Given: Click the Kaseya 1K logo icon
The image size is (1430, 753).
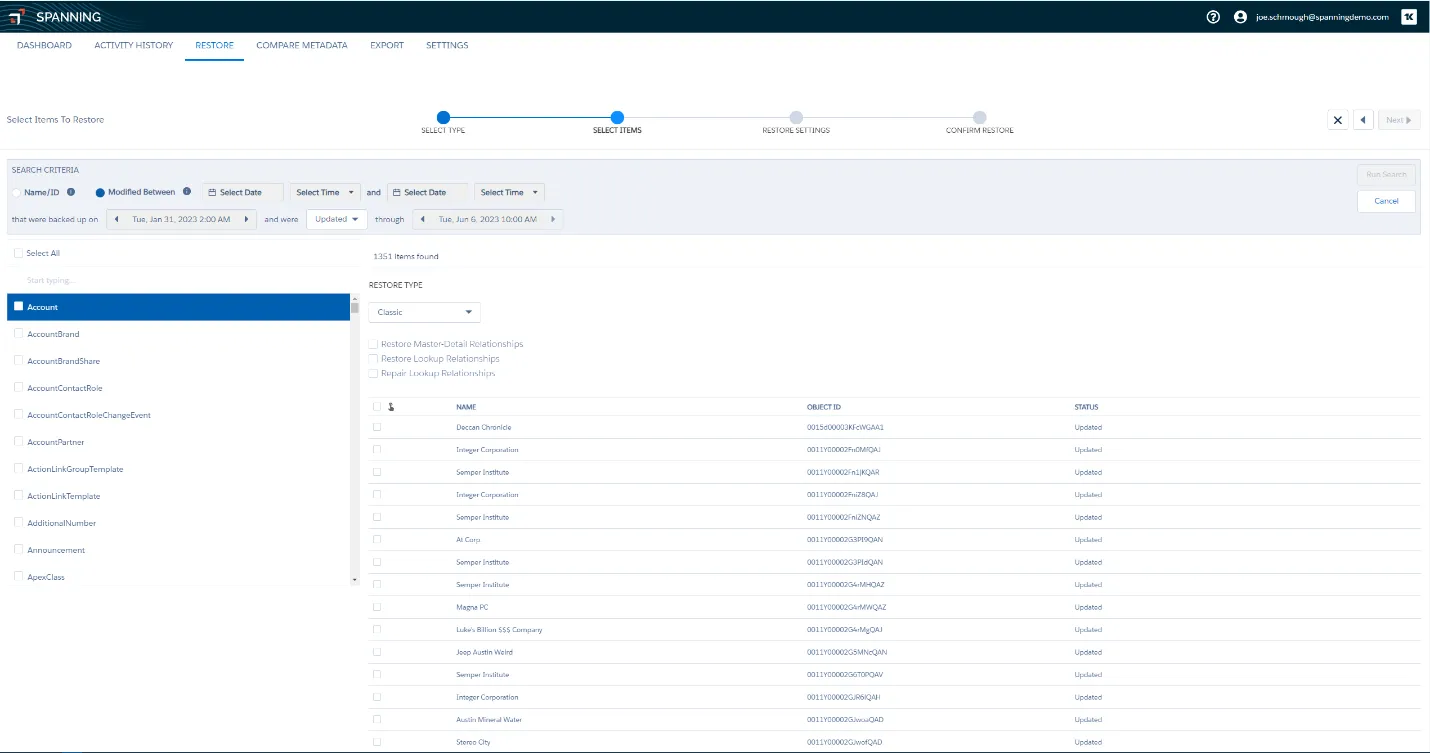Looking at the screenshot, I should 1408,17.
